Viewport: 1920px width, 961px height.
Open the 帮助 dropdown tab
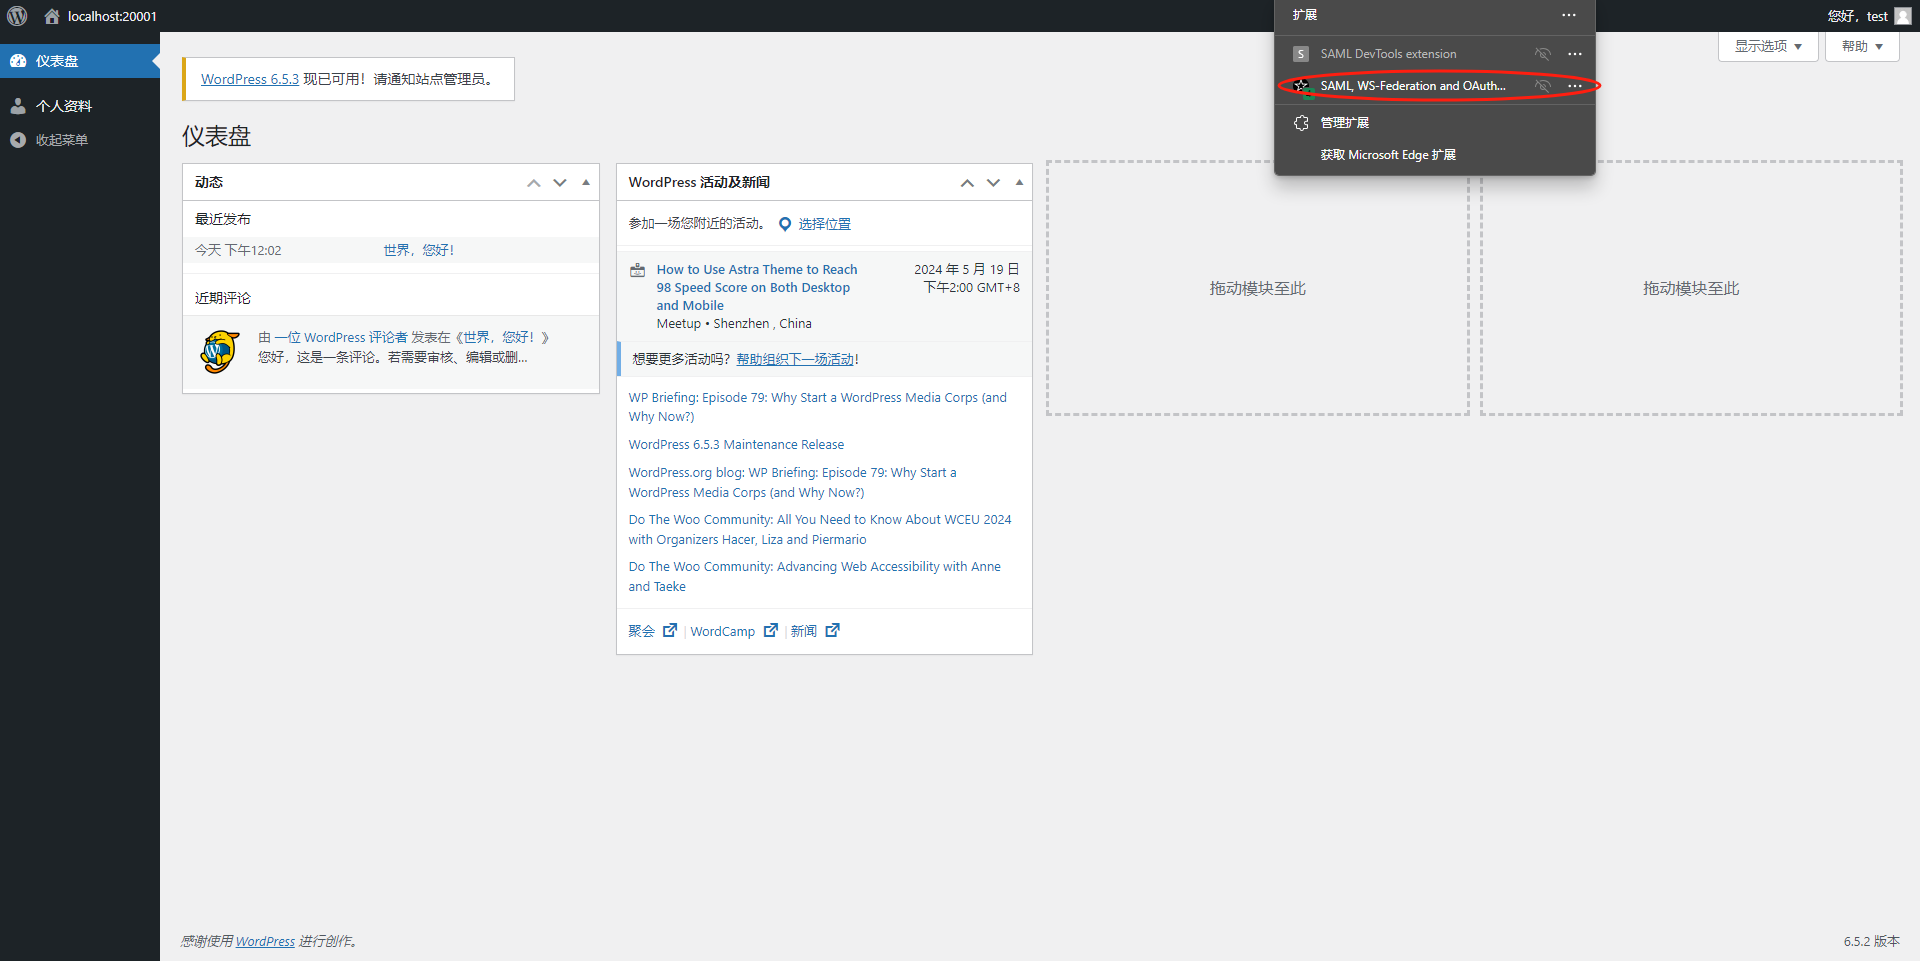[1861, 46]
